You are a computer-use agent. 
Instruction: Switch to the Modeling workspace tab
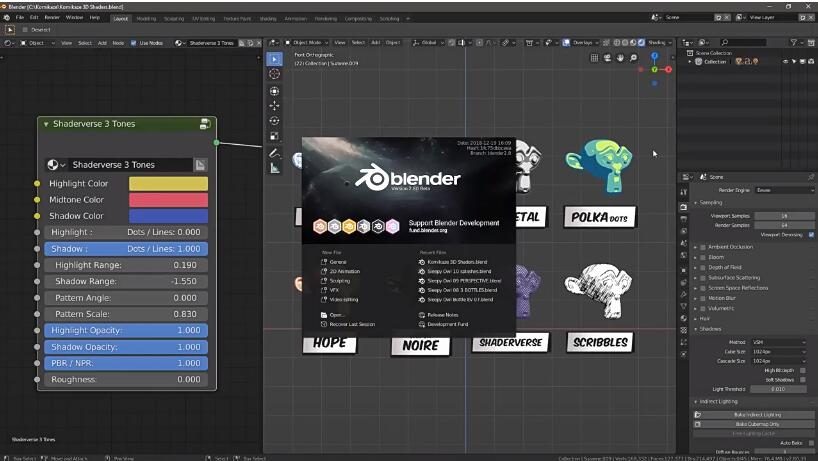[146, 19]
